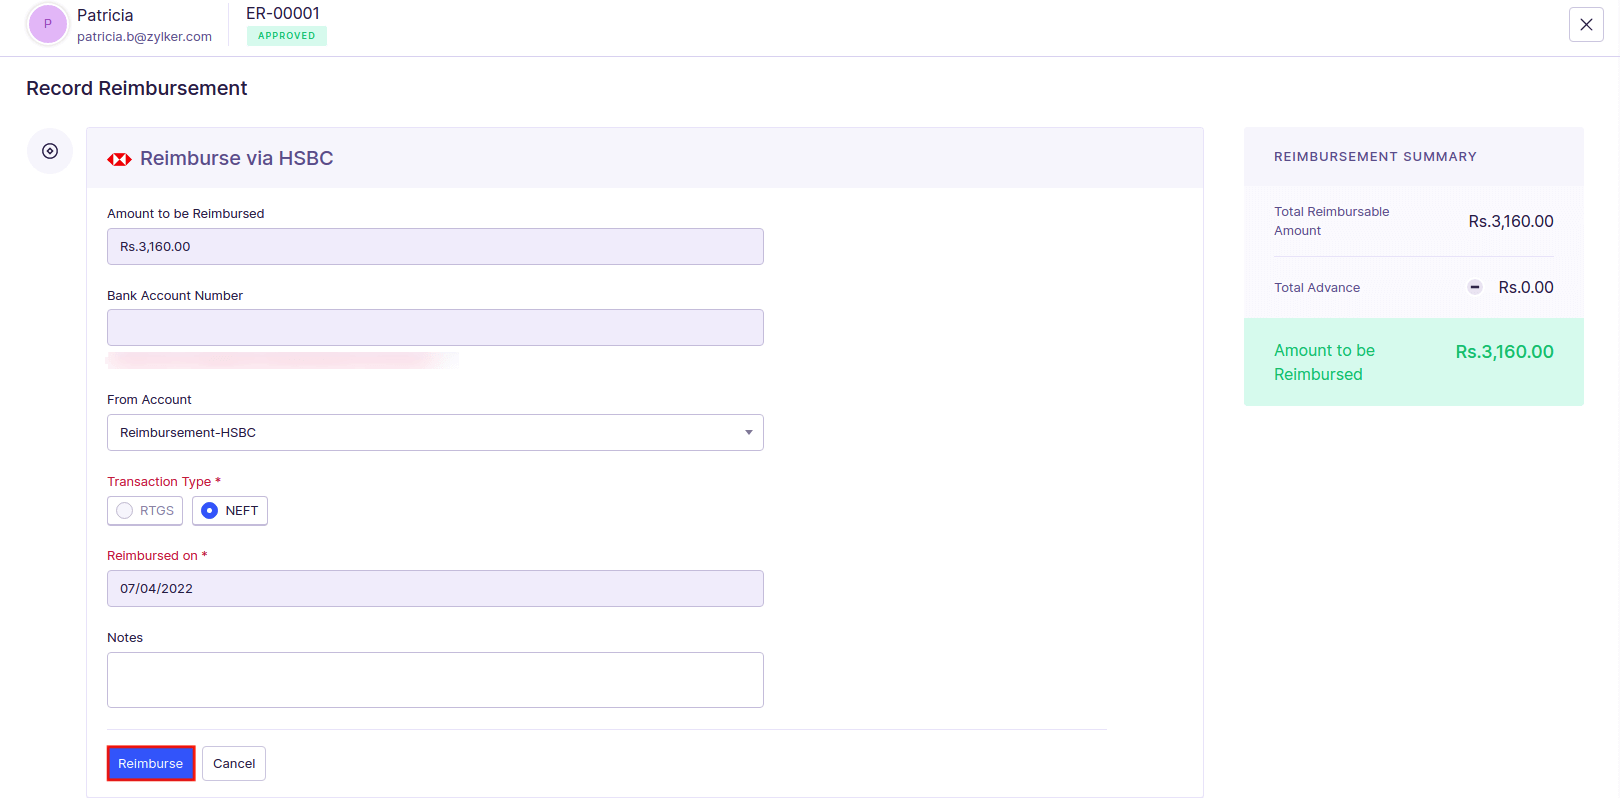Click the patricia.b@zylker.com email link
The image size is (1620, 798).
pos(144,37)
